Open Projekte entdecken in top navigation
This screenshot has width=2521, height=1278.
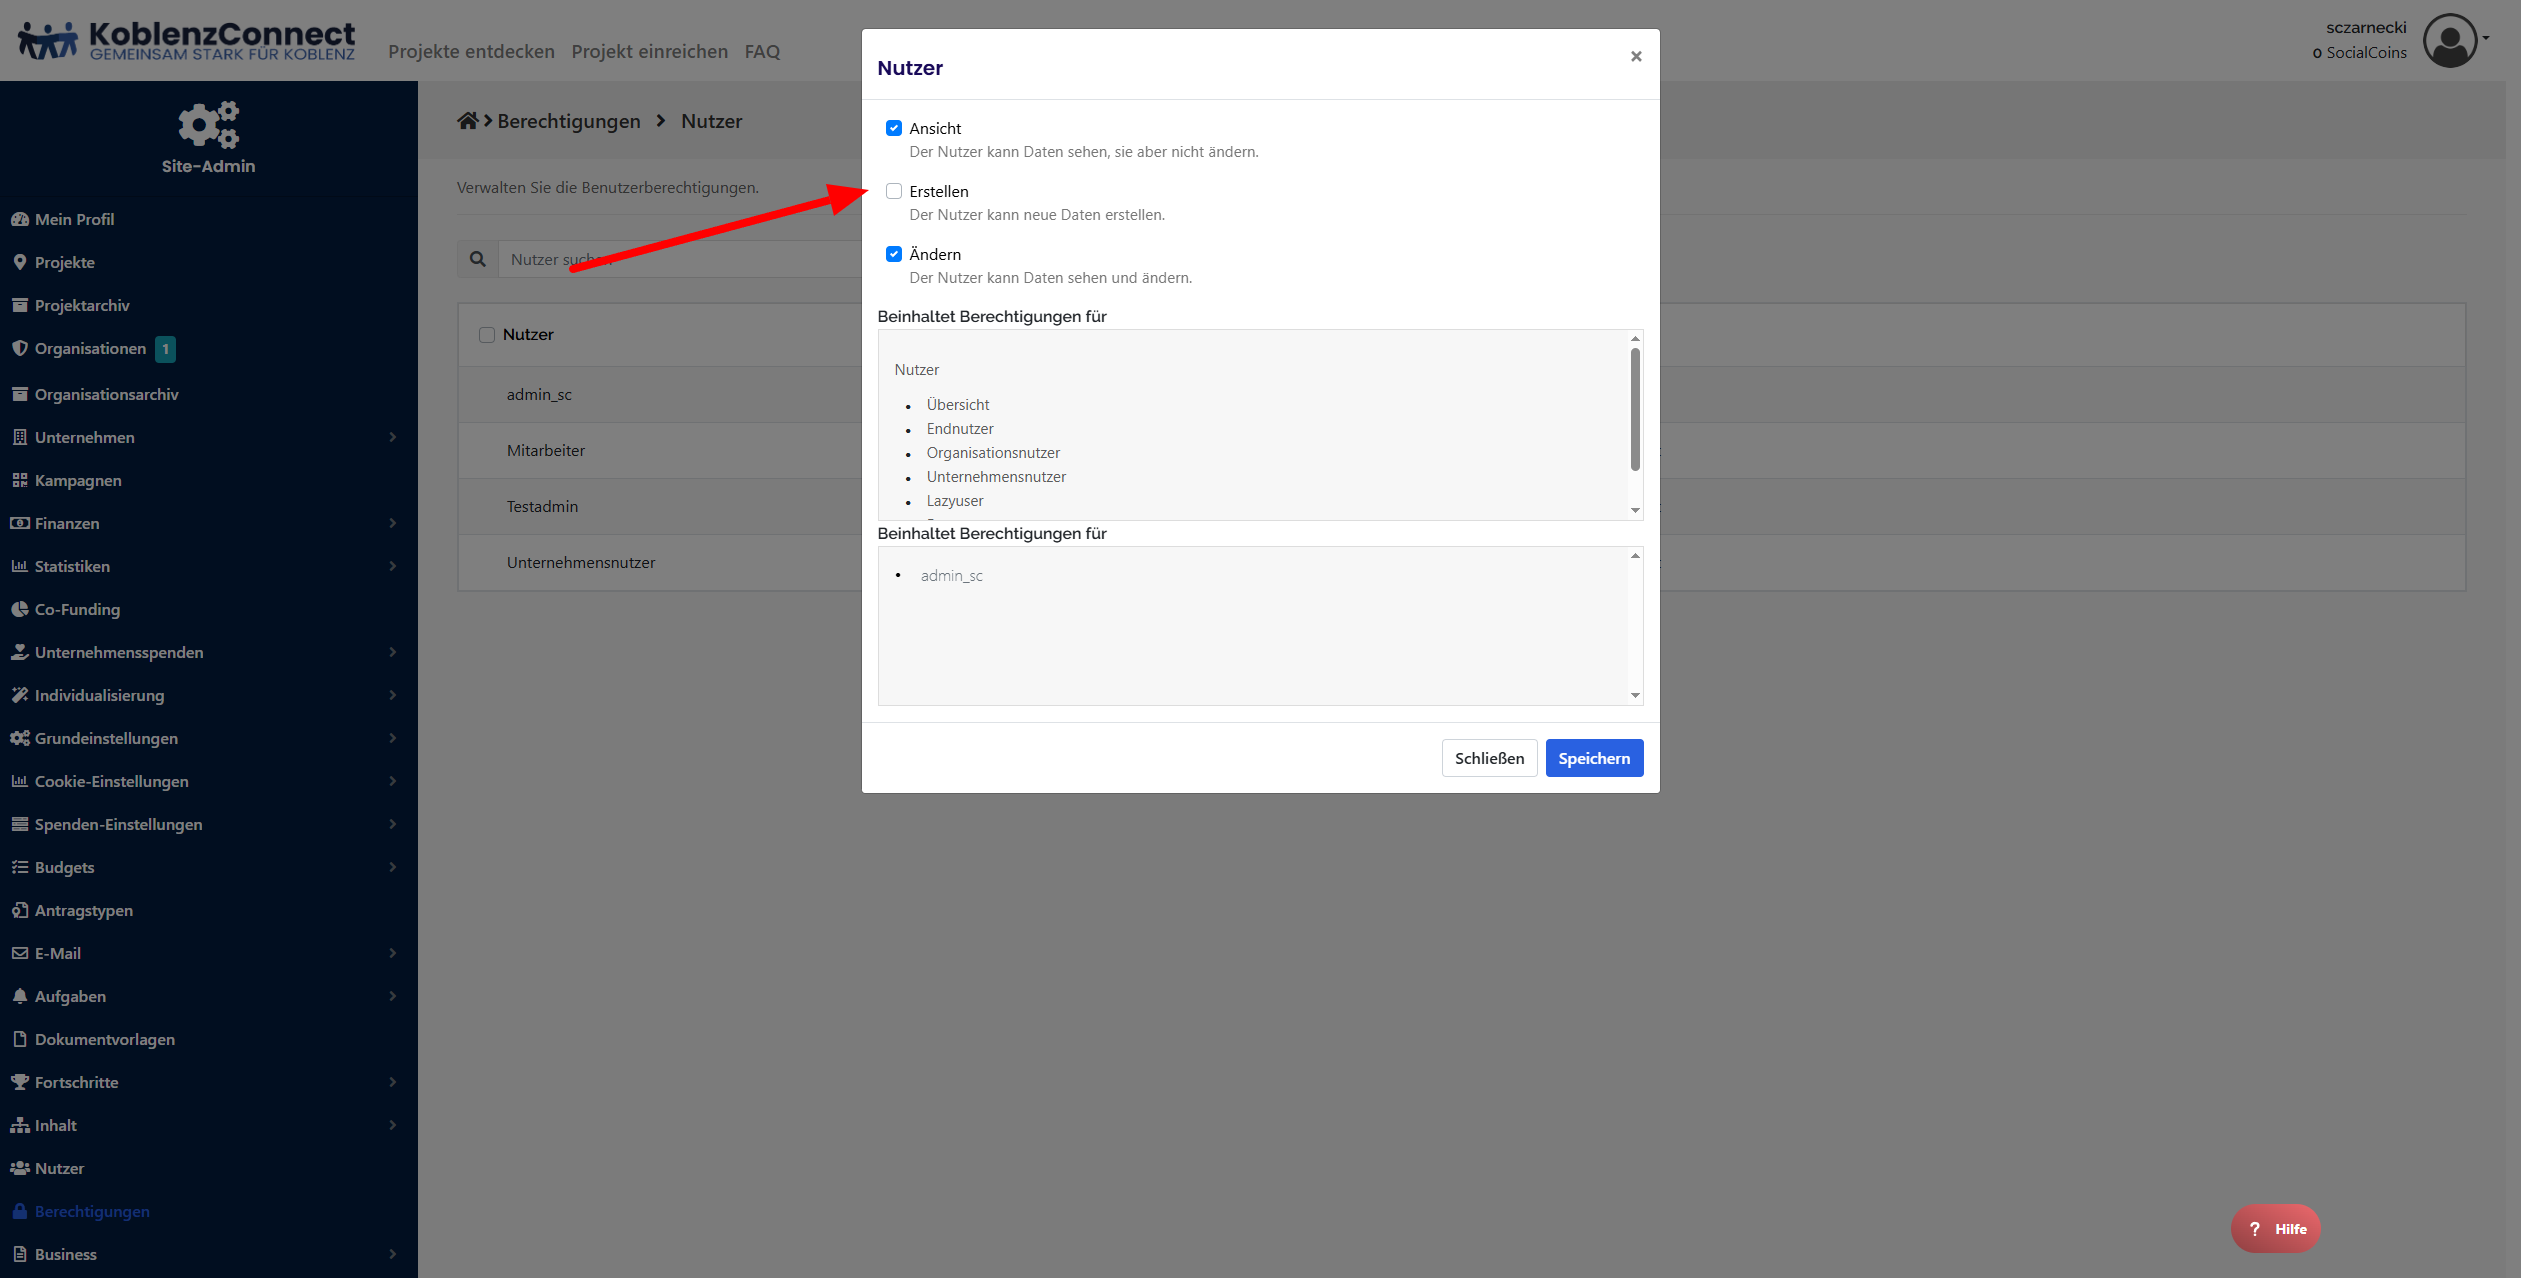(x=471, y=51)
